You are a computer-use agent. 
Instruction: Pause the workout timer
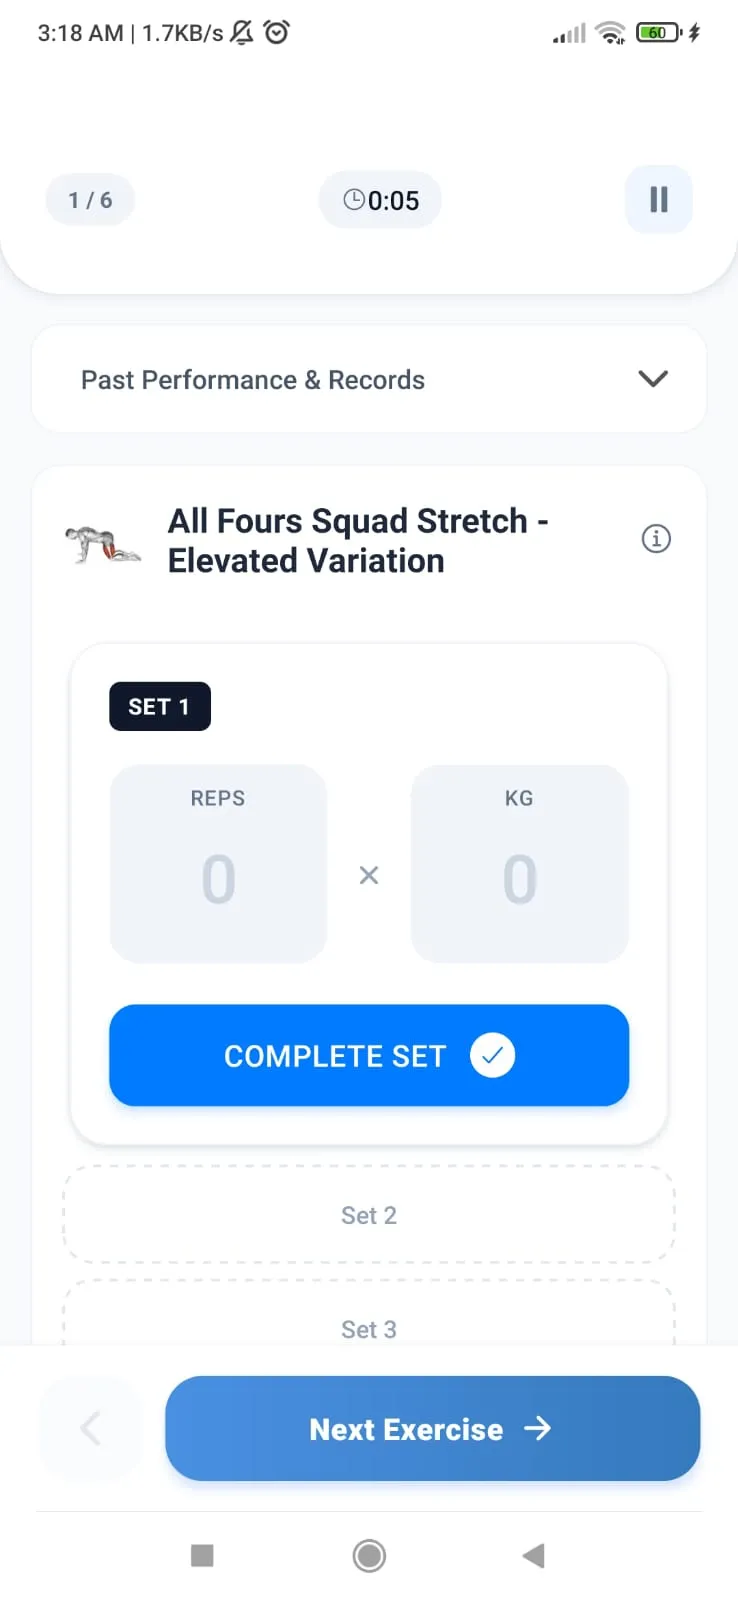658,199
